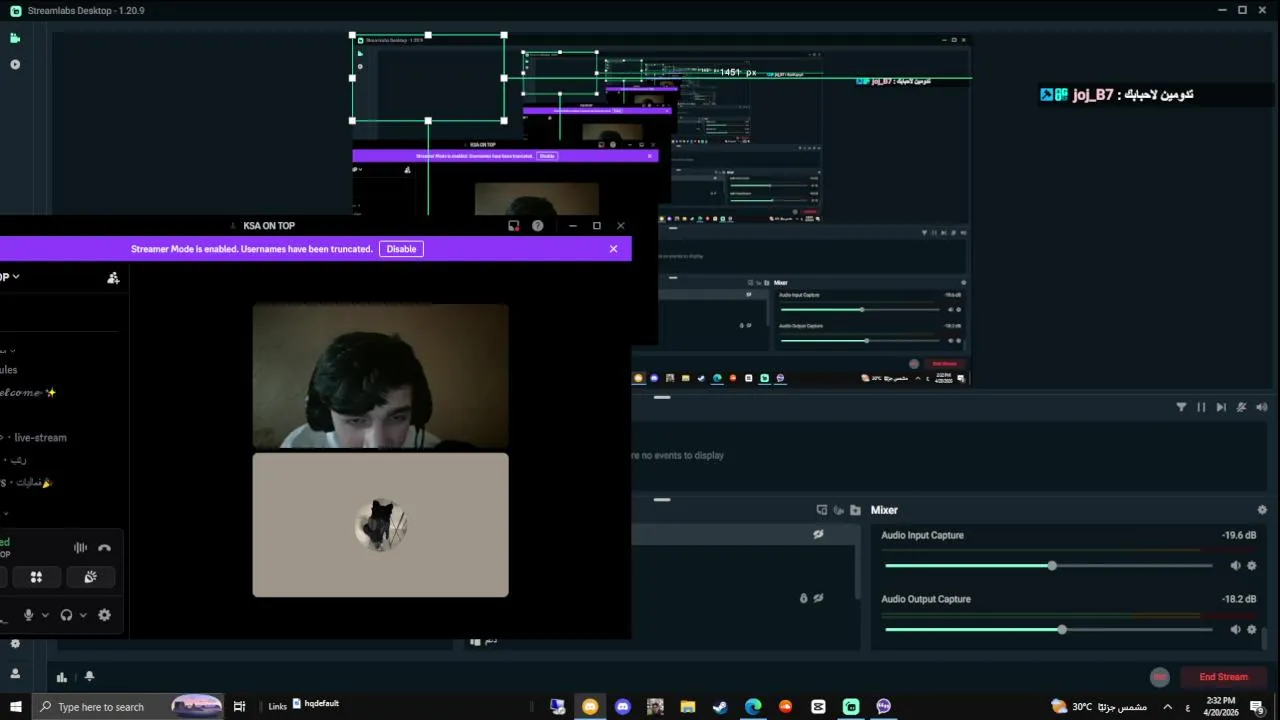
Task: Toggle event sounds speaker icon in events header
Action: (1261, 407)
